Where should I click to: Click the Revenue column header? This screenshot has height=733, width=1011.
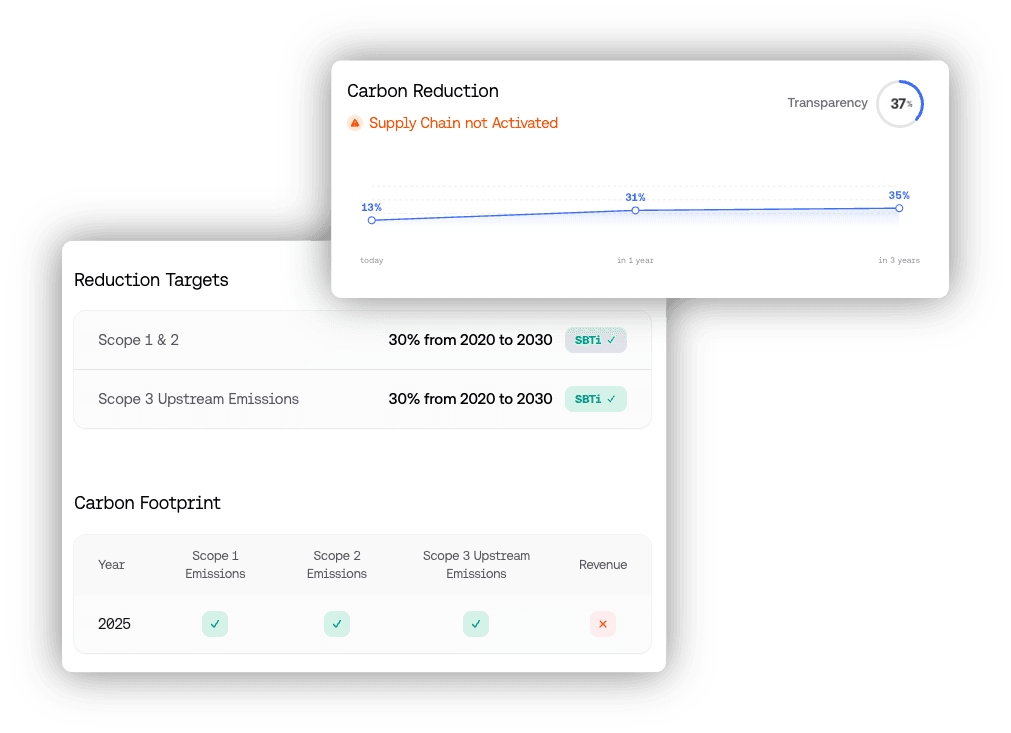coord(603,565)
